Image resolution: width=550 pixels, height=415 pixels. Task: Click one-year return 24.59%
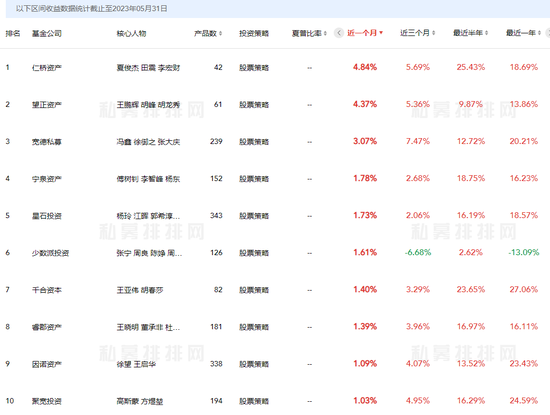(524, 401)
